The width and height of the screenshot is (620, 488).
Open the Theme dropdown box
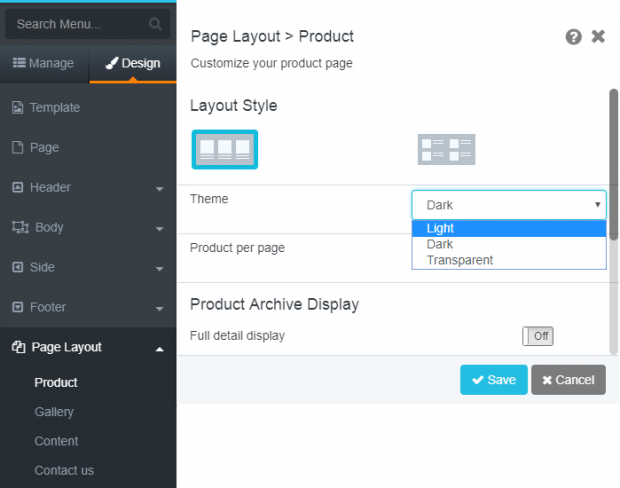pyautogui.click(x=509, y=205)
